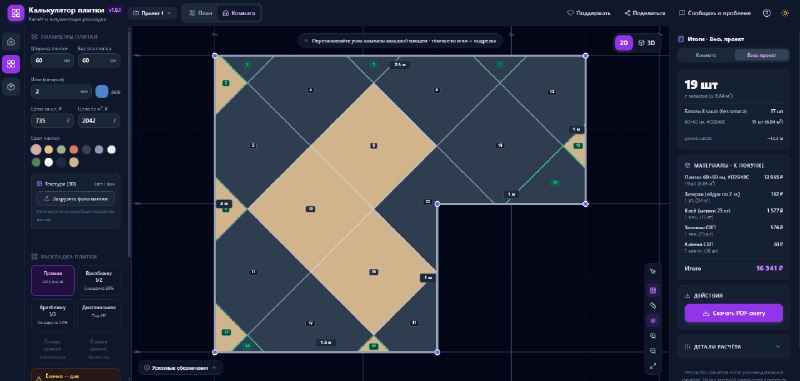Click the 2.5 m dimension label on top wall
This screenshot has height=381, width=800.
[x=401, y=65]
